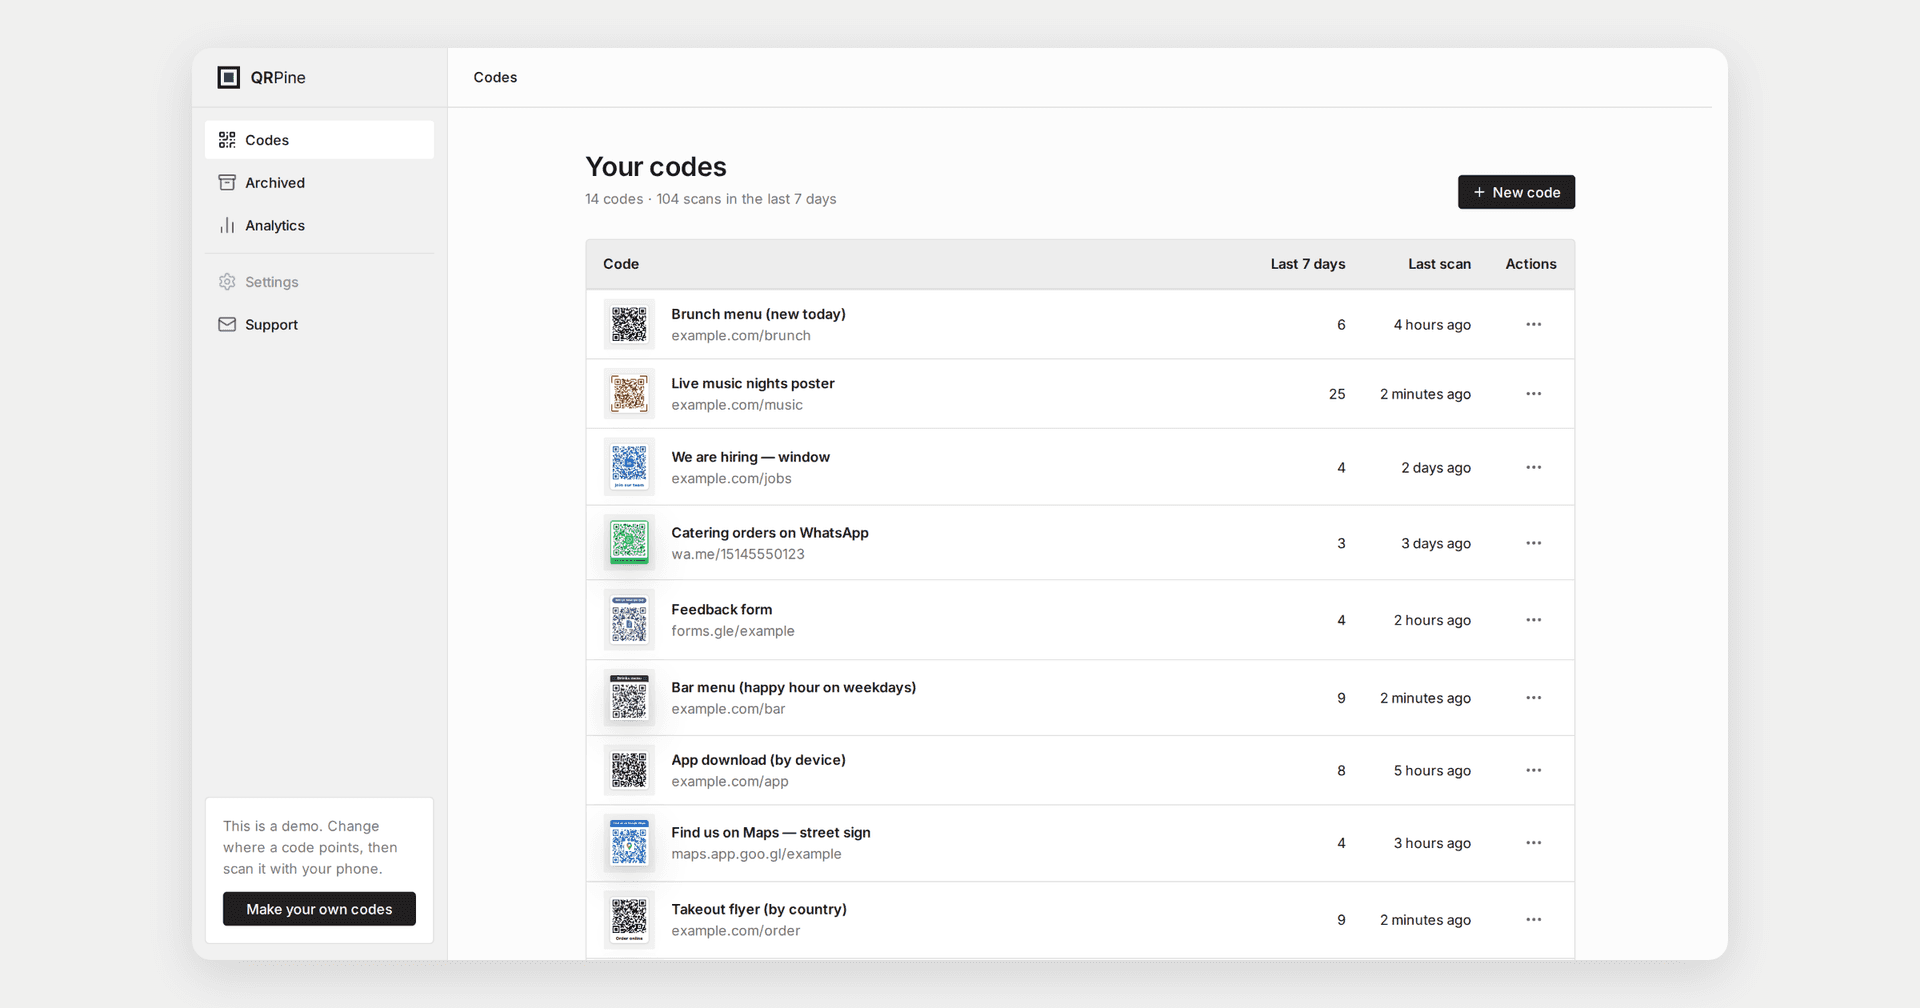The height and width of the screenshot is (1008, 1920).
Task: Open actions menu for Find us on Maps row
Action: [1534, 843]
